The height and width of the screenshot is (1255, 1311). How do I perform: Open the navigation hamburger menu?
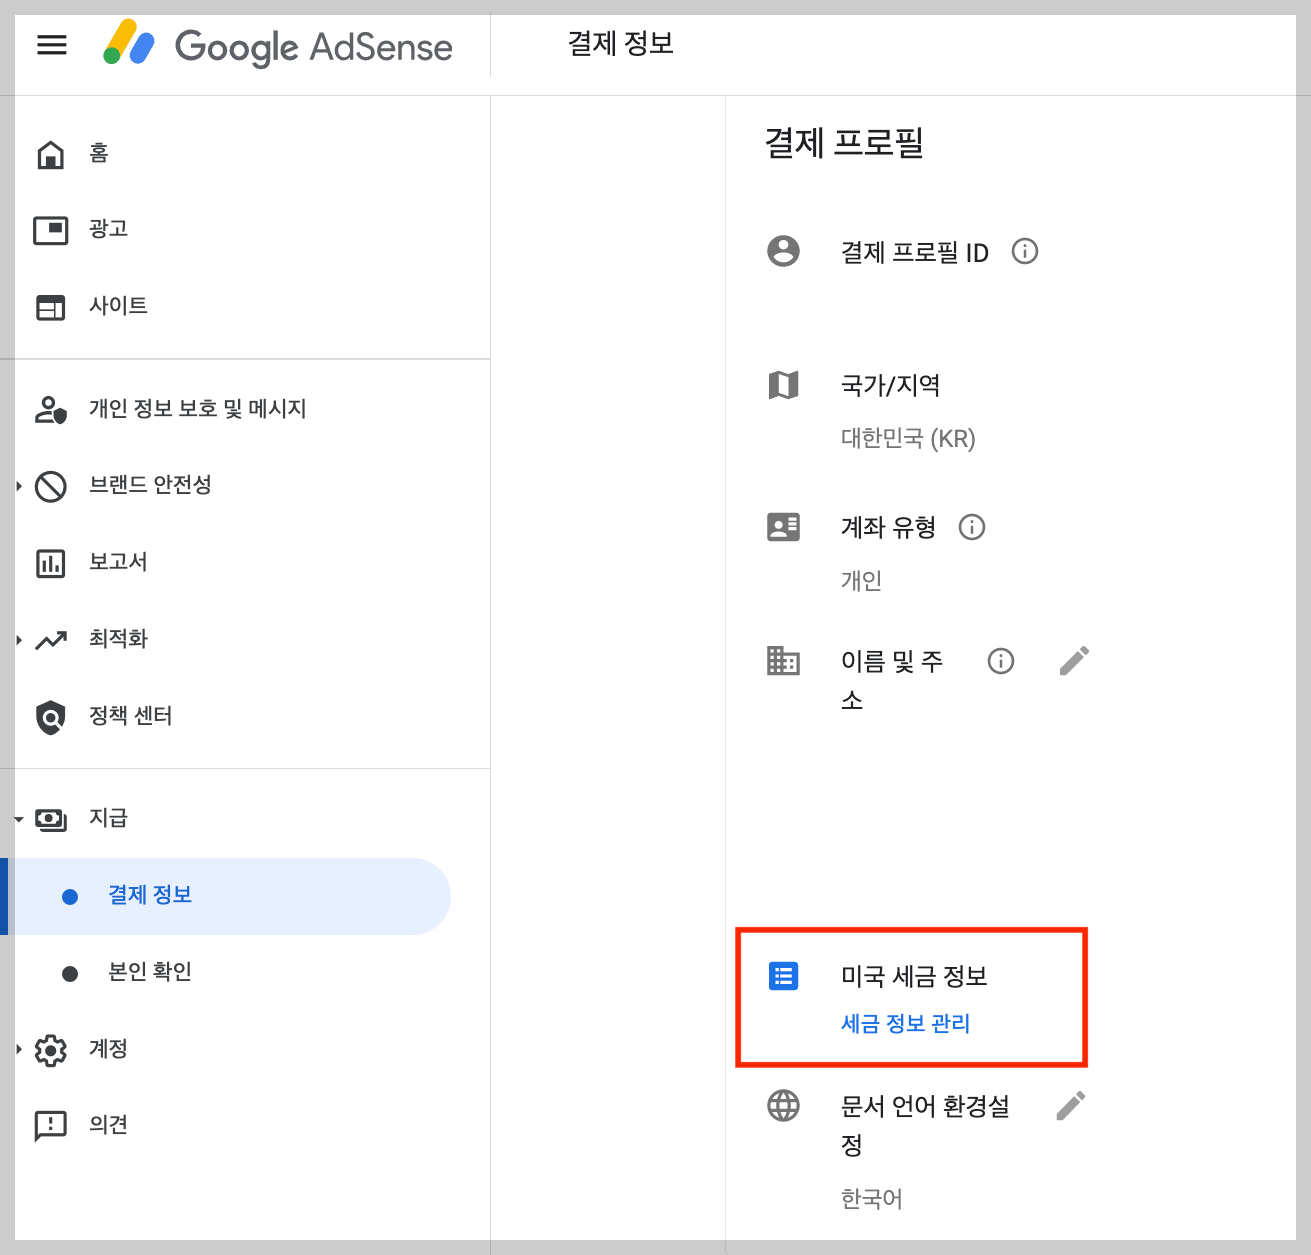[x=51, y=45]
